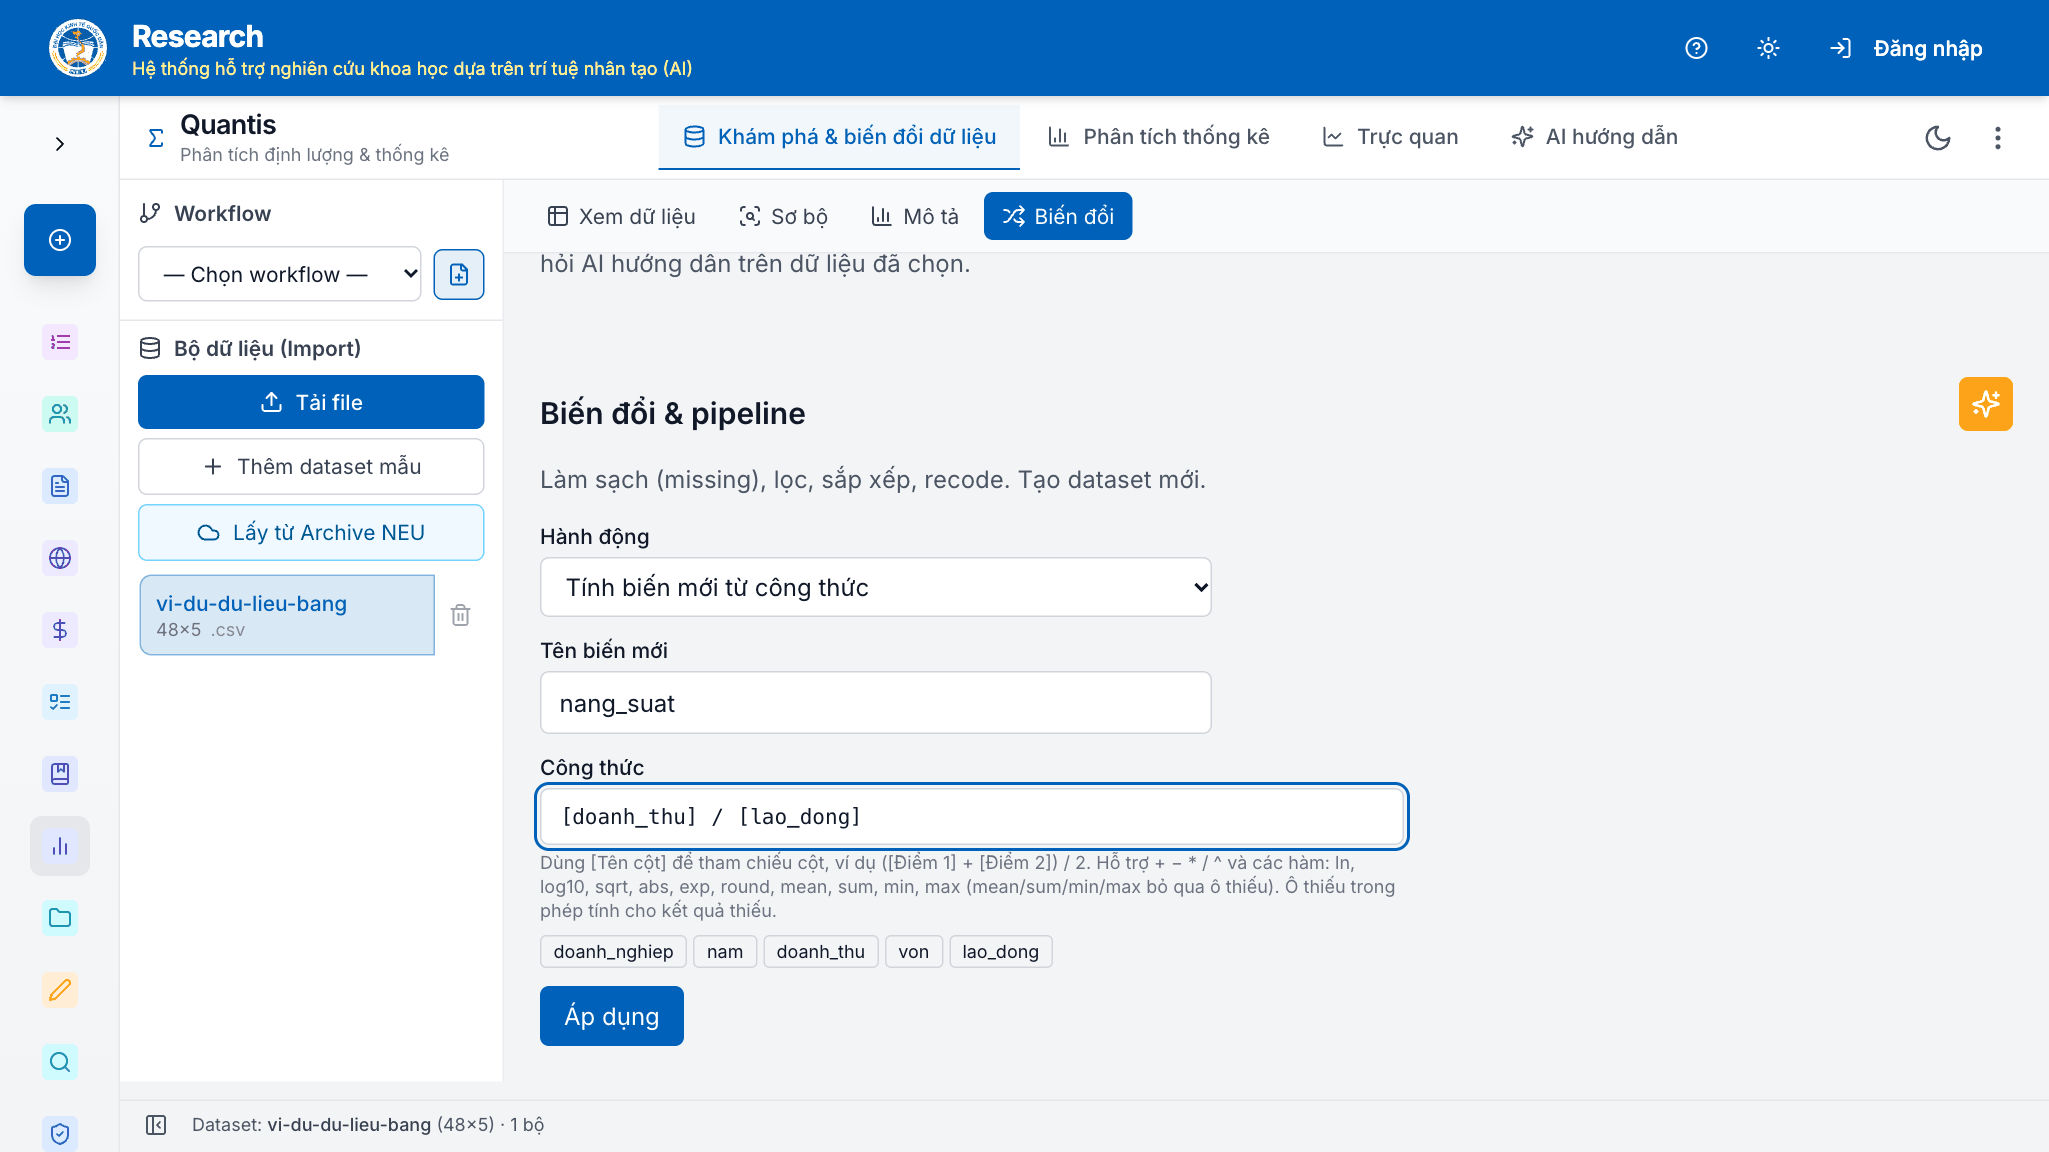Open the pencil edit sidebar icon
This screenshot has height=1152, width=2049.
pos(60,990)
